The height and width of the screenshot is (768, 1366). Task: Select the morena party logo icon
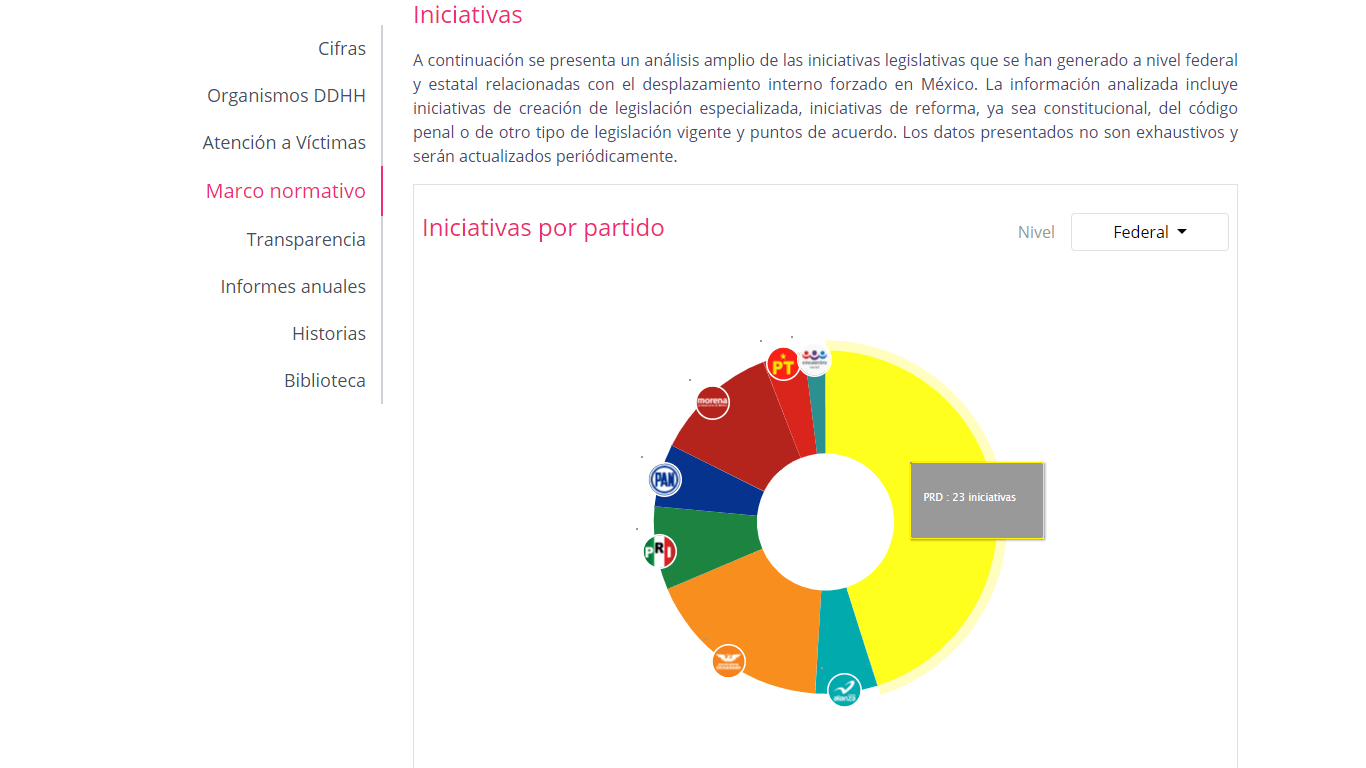point(712,402)
